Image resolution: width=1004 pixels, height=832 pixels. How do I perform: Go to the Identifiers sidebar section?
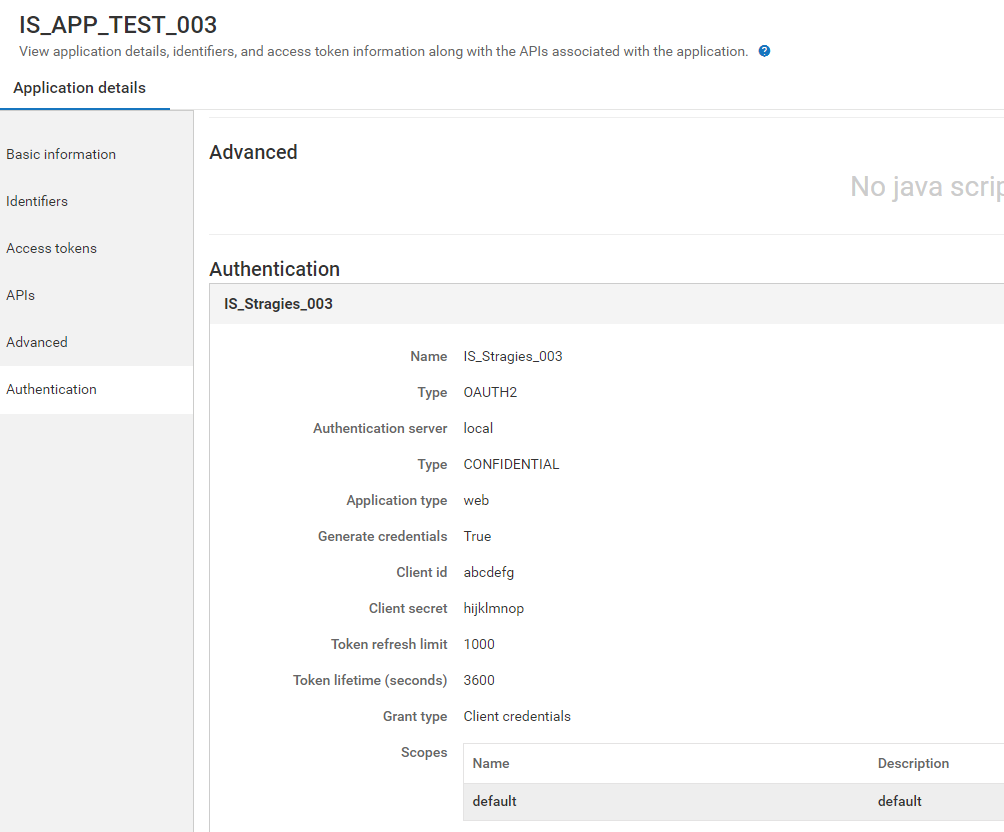[x=37, y=201]
